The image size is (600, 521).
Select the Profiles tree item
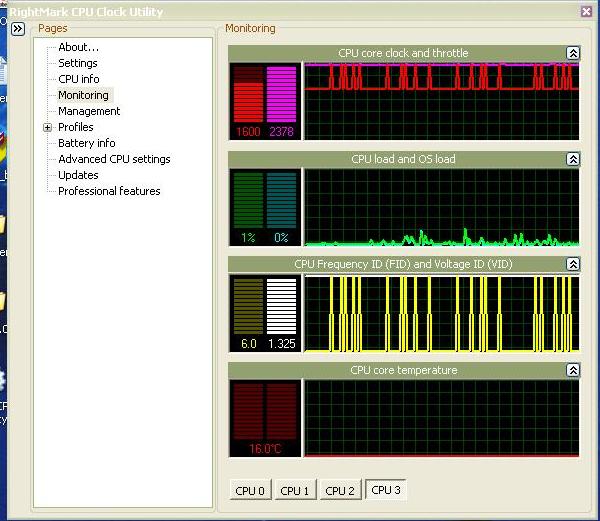tap(76, 127)
